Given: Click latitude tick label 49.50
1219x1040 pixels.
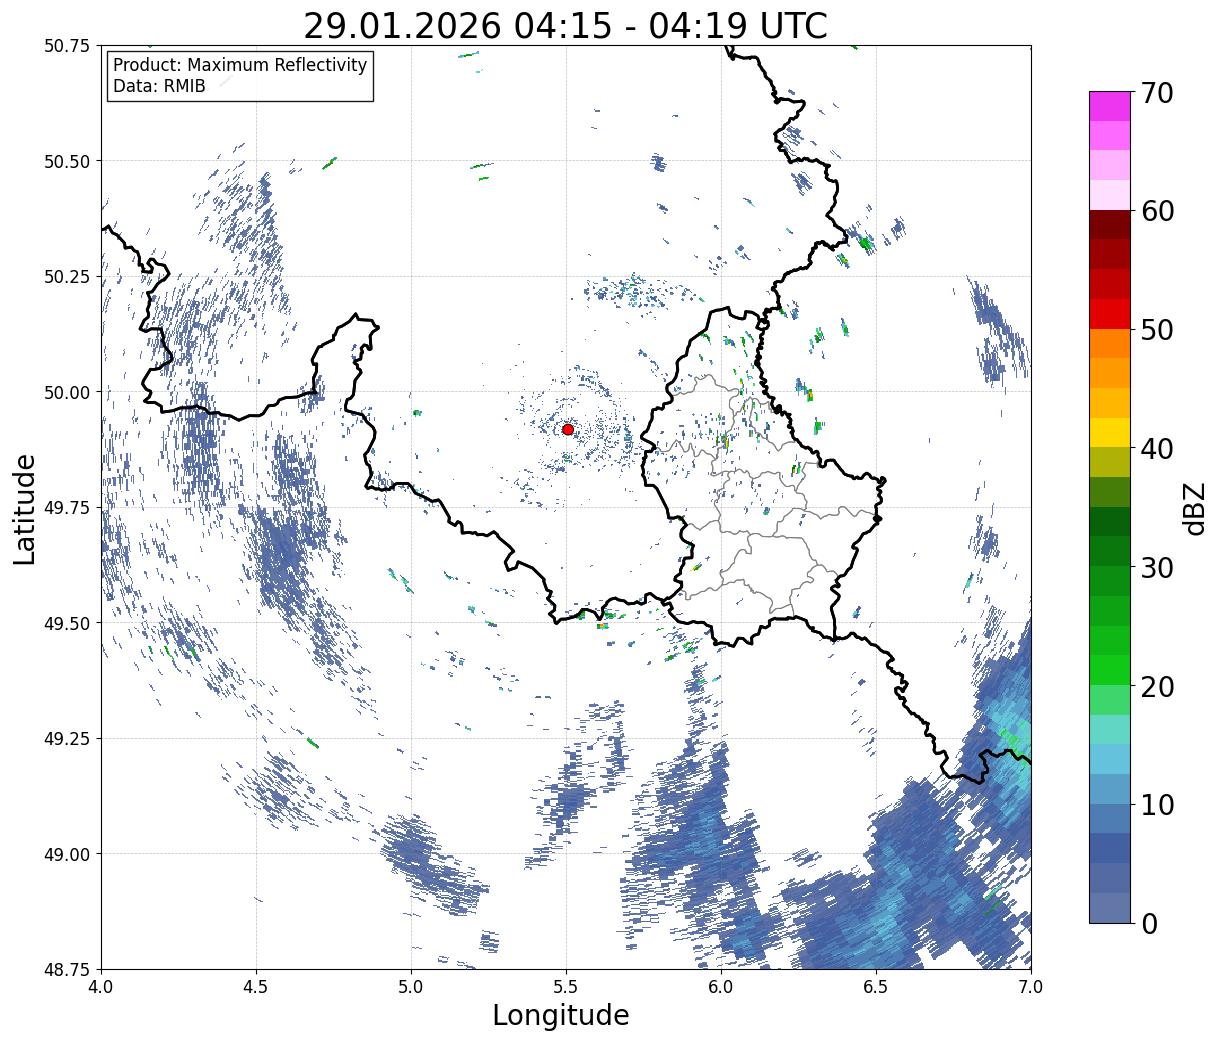Looking at the screenshot, I should coord(67,623).
